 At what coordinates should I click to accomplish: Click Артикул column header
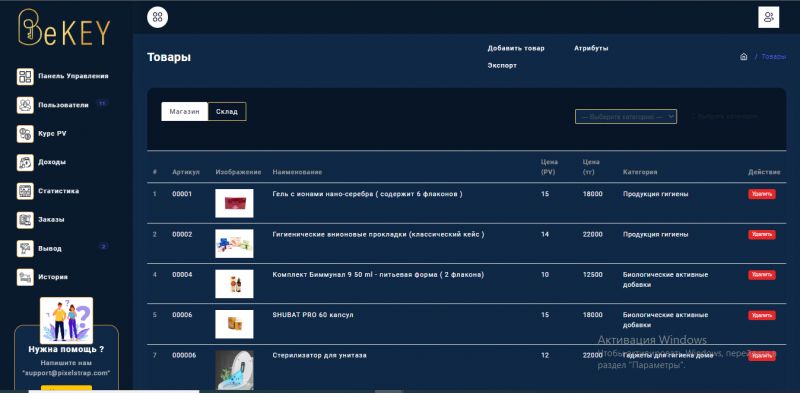click(186, 173)
